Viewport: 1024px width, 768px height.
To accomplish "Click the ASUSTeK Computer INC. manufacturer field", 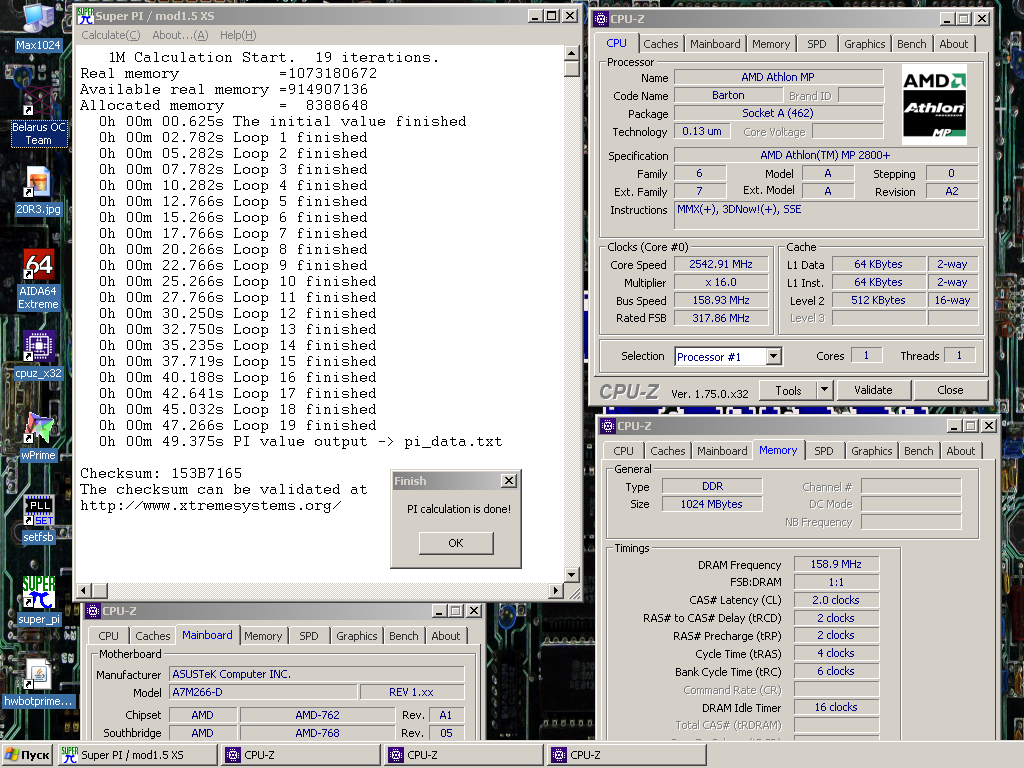I will tap(317, 674).
